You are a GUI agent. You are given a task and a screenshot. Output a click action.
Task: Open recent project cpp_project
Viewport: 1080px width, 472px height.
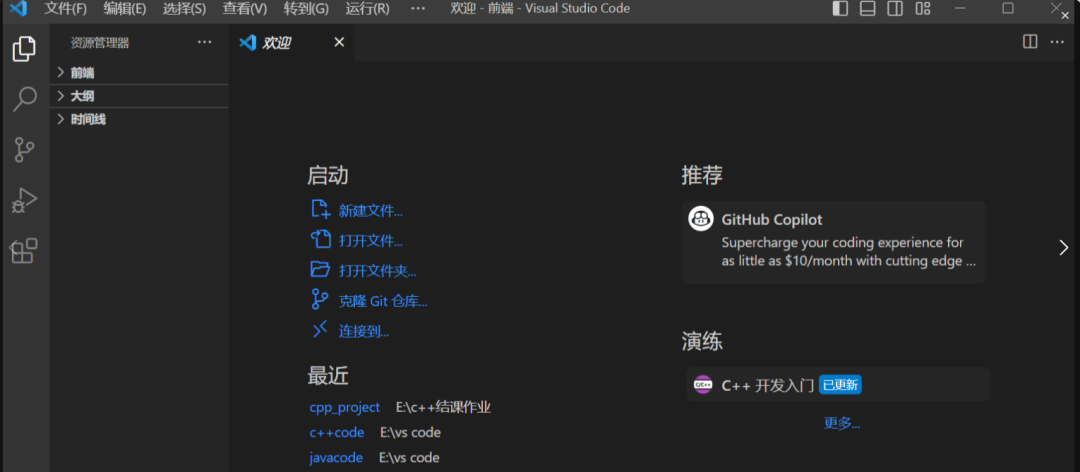pyautogui.click(x=344, y=407)
